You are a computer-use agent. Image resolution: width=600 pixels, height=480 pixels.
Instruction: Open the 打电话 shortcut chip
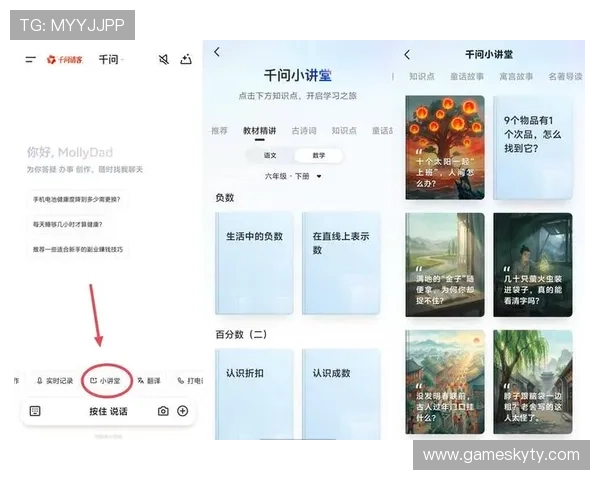[190, 381]
